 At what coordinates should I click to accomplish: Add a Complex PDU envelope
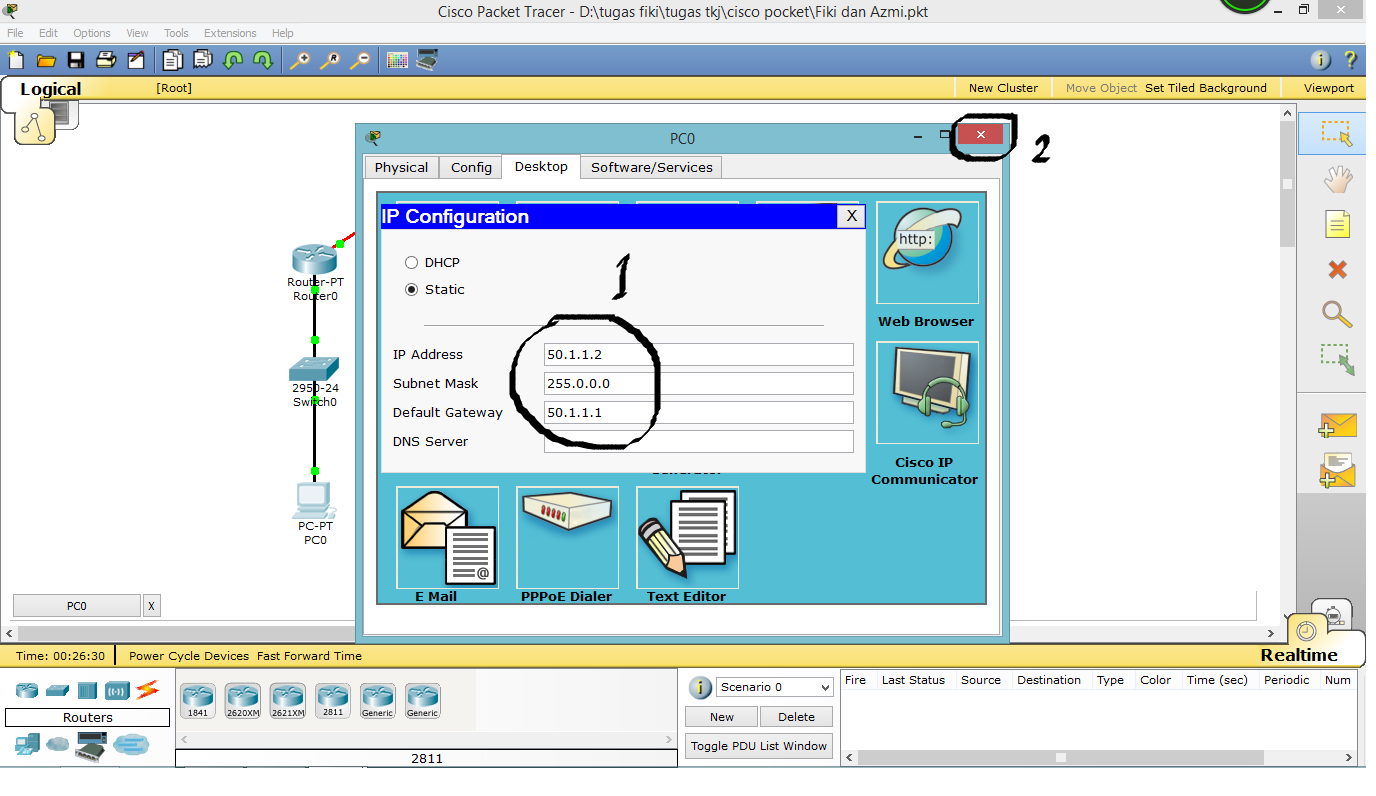pos(1337,471)
